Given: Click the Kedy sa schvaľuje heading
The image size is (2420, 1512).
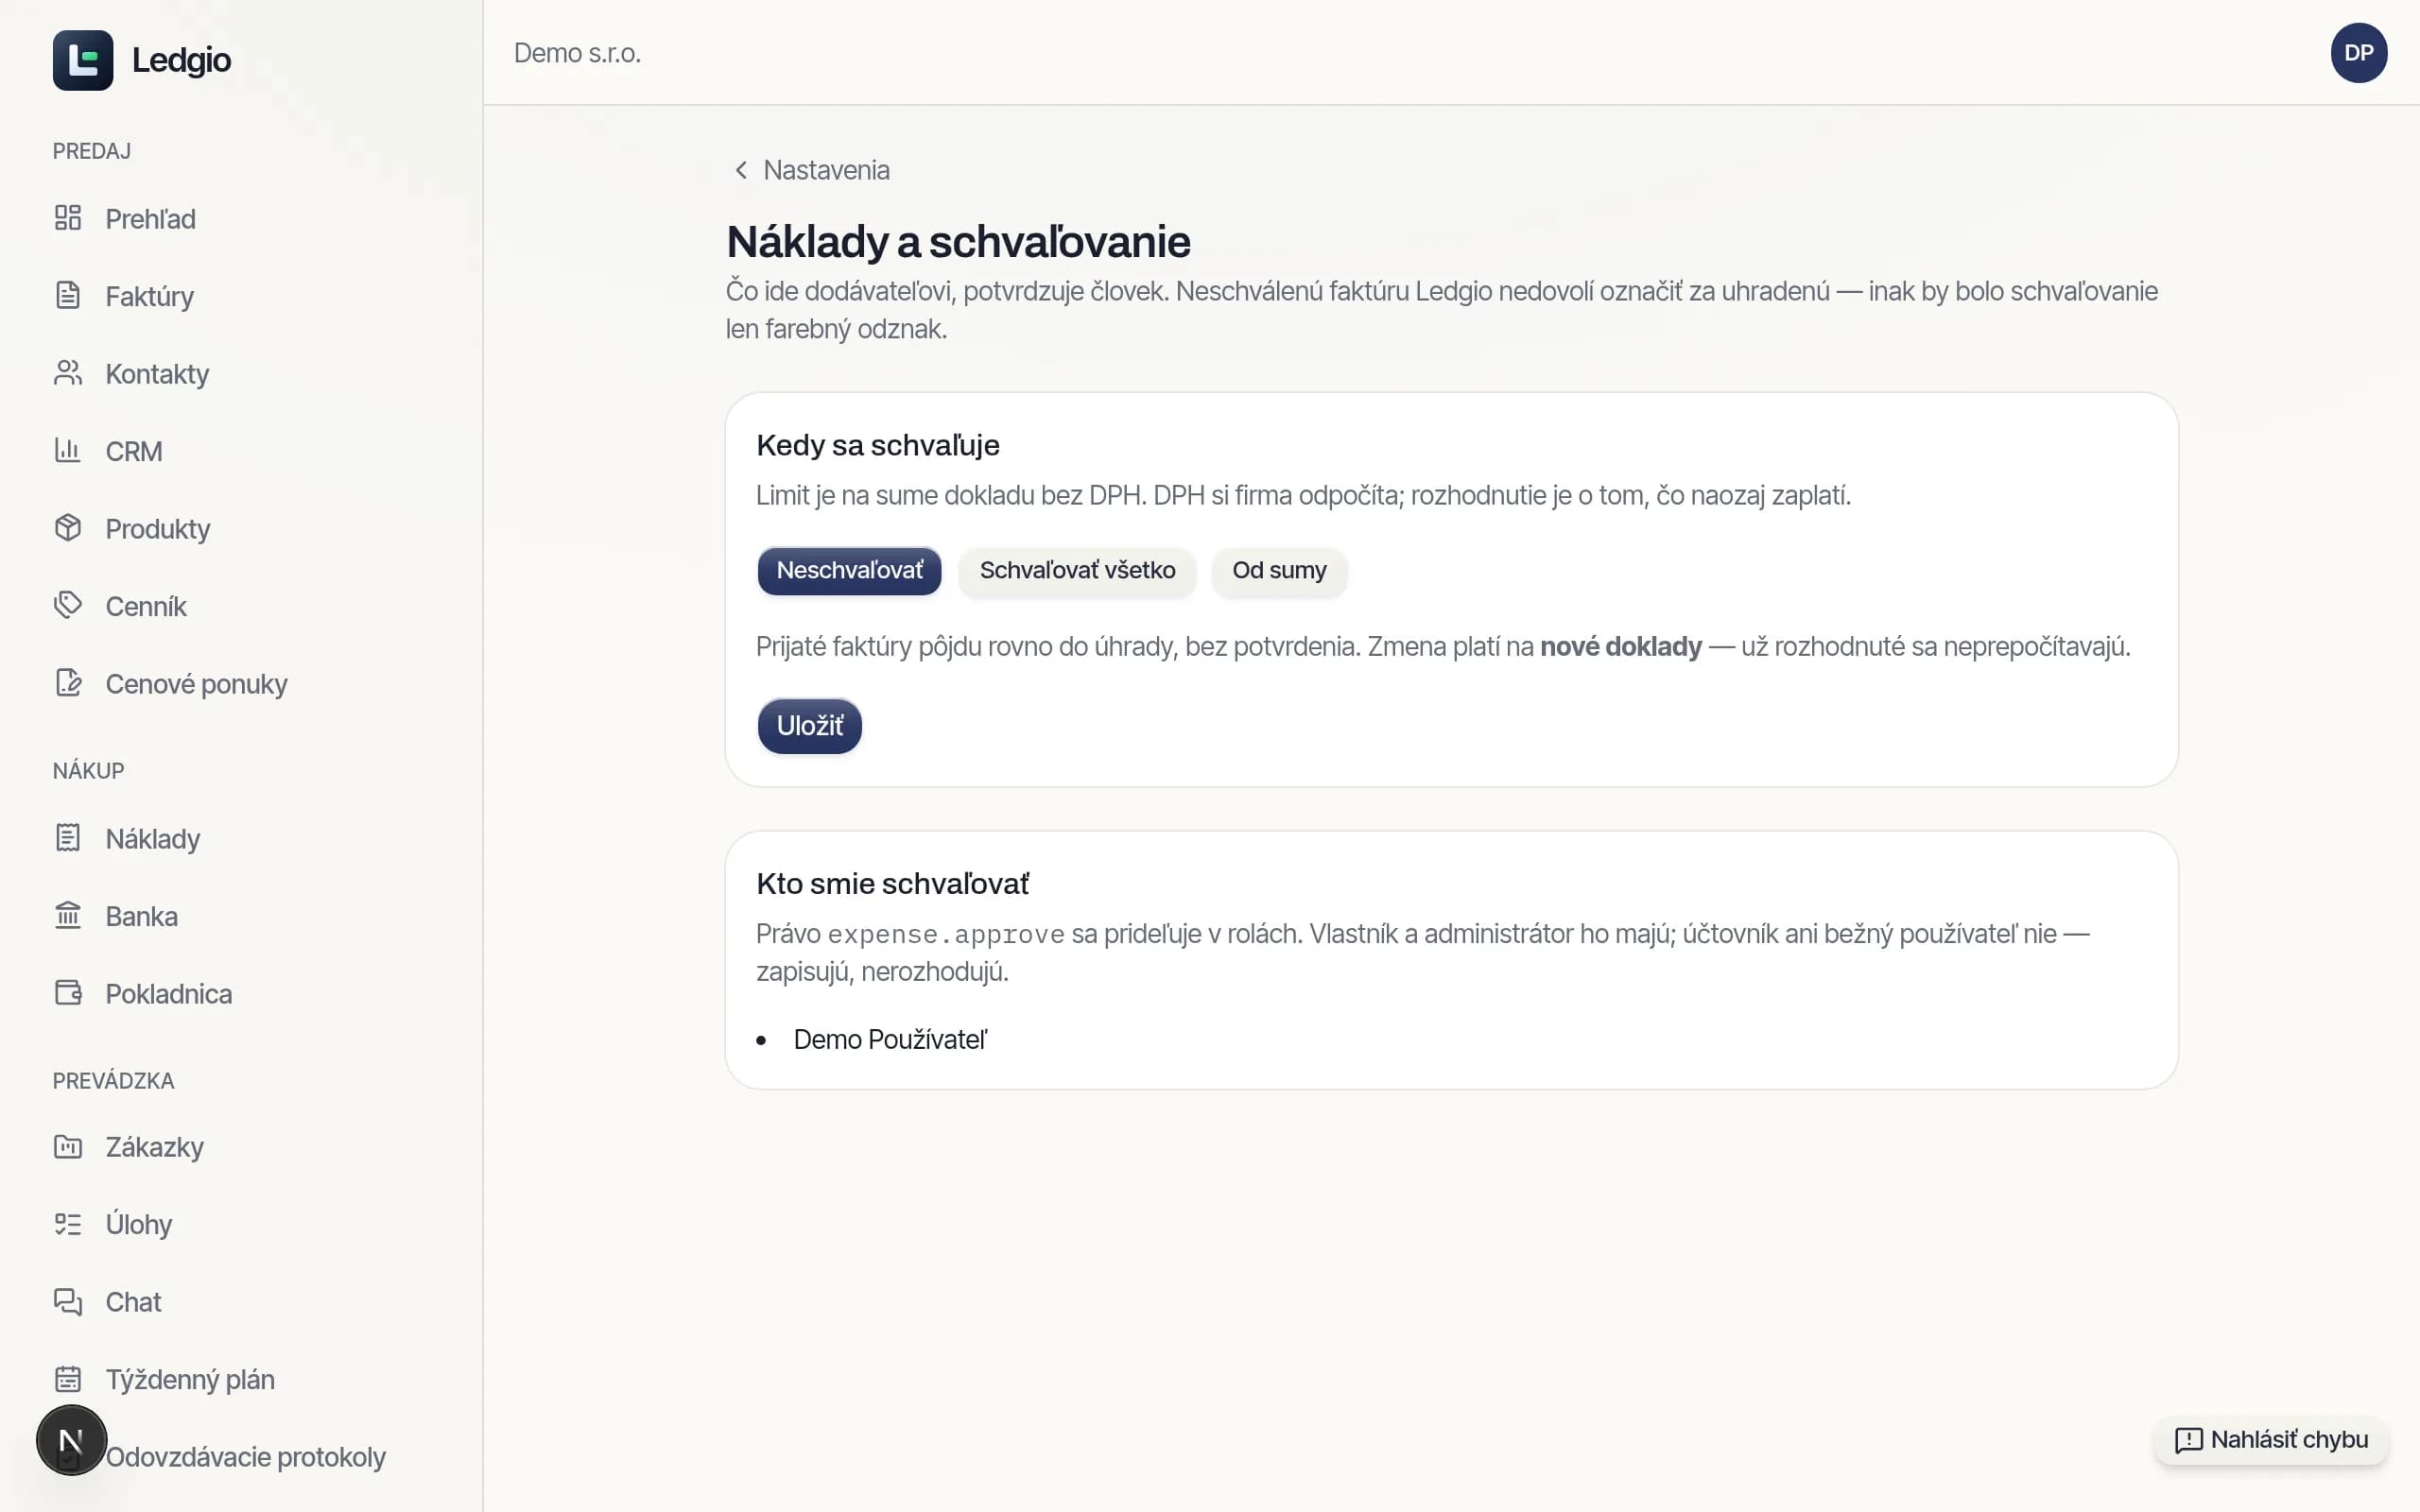Looking at the screenshot, I should pos(878,446).
